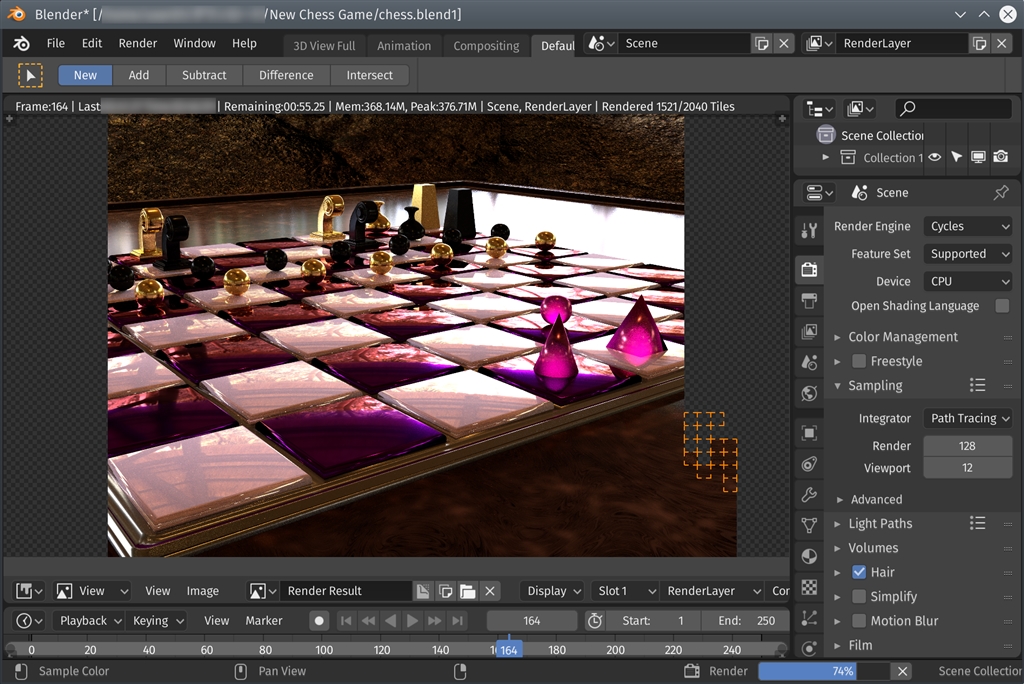
Task: Click the Tool properties tab icon
Action: pyautogui.click(x=809, y=232)
